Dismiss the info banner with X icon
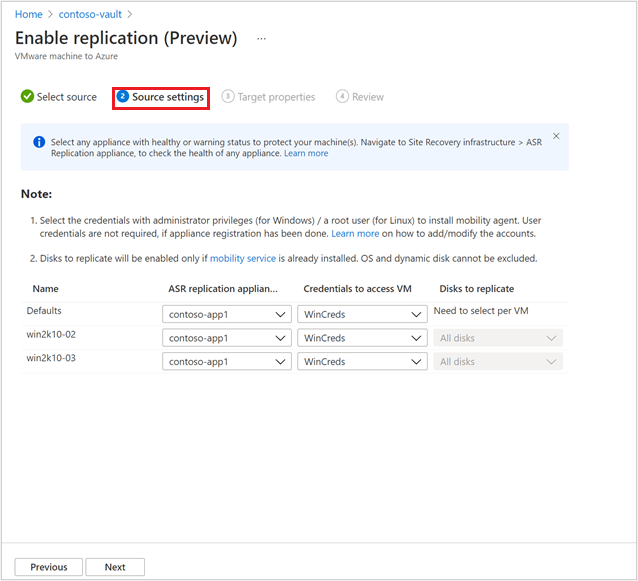Screen dimensions: 638x581 556,136
